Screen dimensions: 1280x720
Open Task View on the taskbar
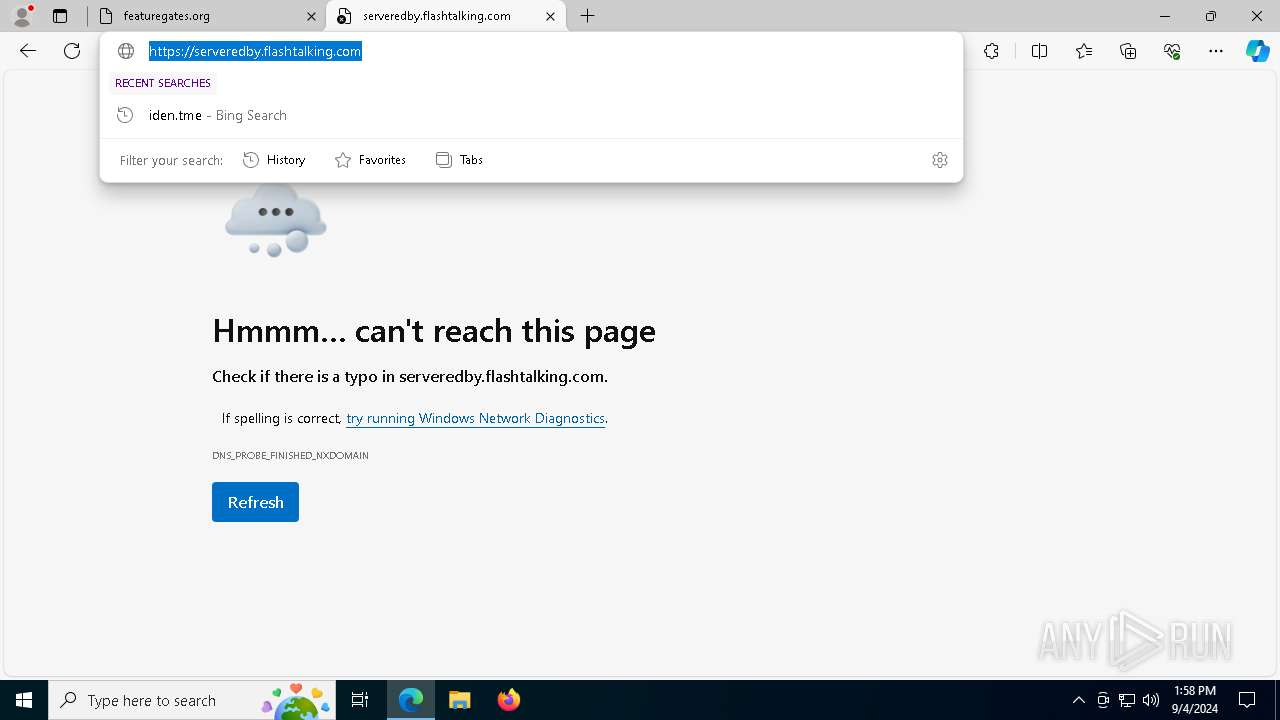(x=360, y=700)
